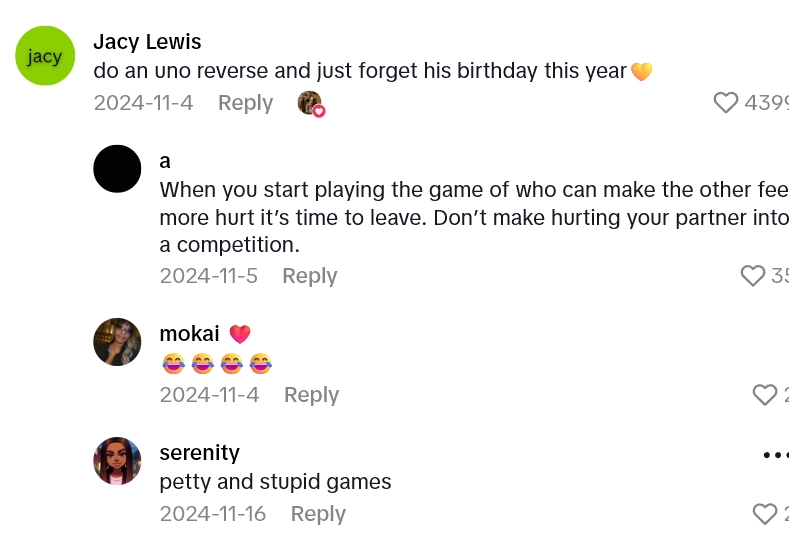View serenity's cartoon avatar profile
The height and width of the screenshot is (546, 789).
[117, 461]
